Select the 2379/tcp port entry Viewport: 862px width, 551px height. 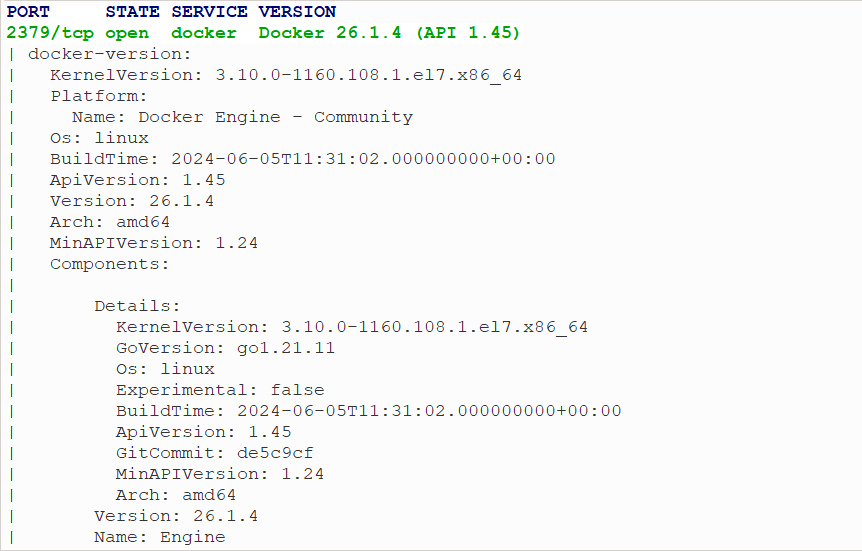(50, 33)
